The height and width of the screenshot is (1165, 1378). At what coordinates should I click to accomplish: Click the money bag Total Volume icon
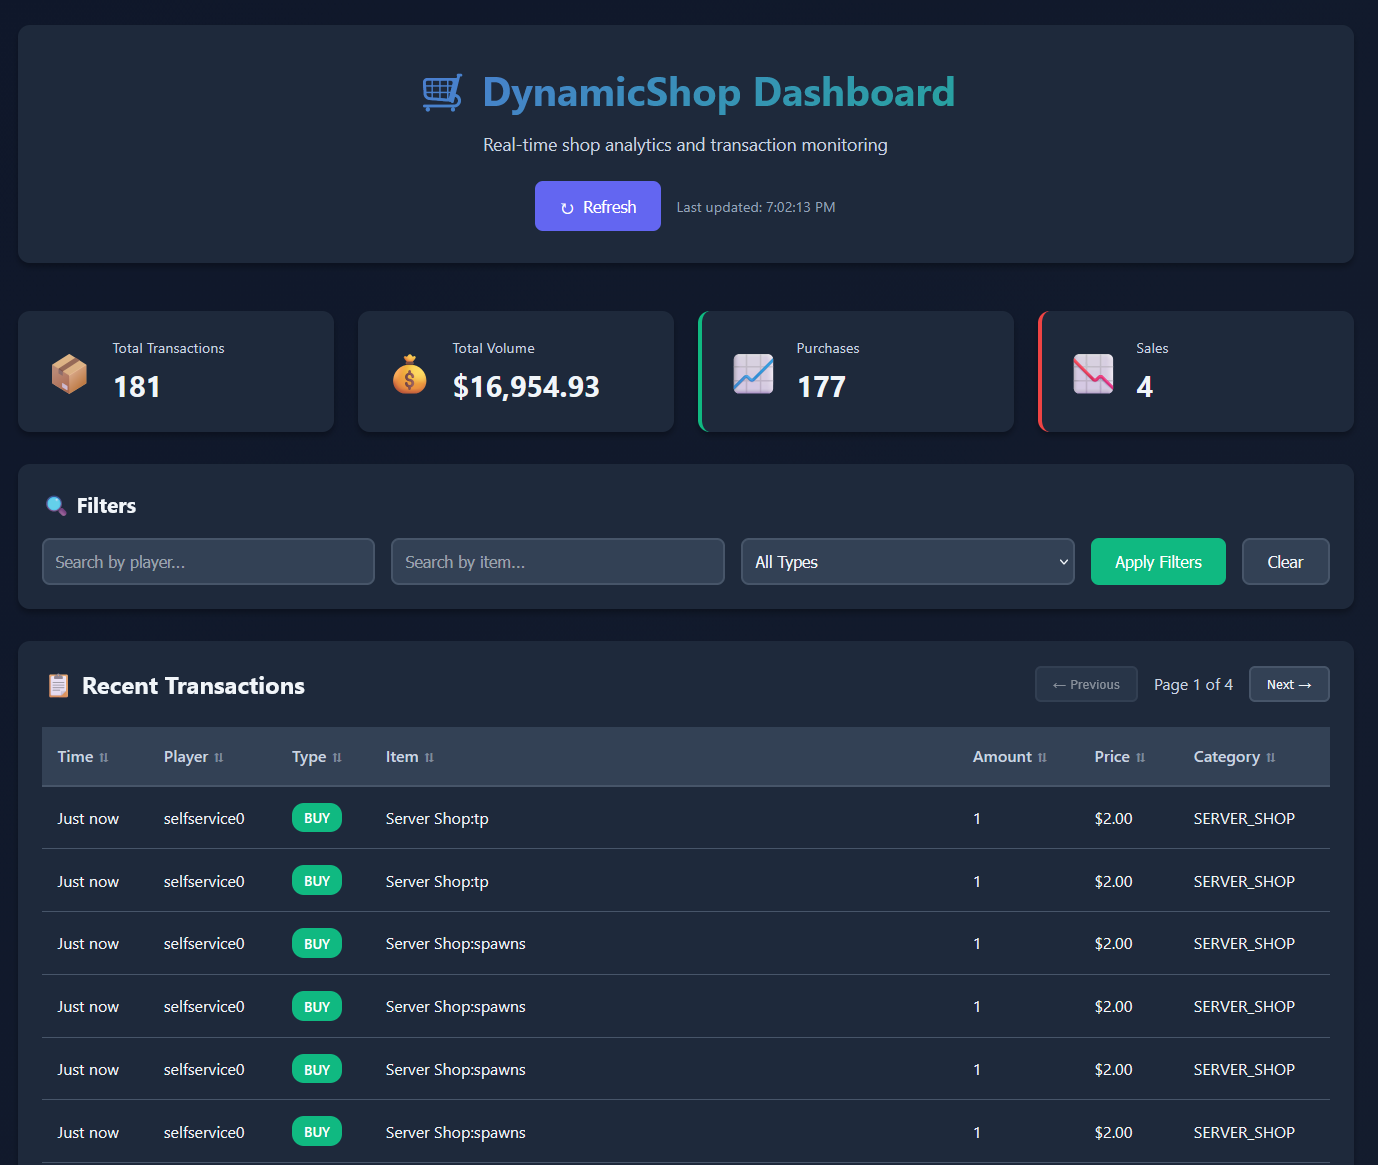[x=409, y=374]
